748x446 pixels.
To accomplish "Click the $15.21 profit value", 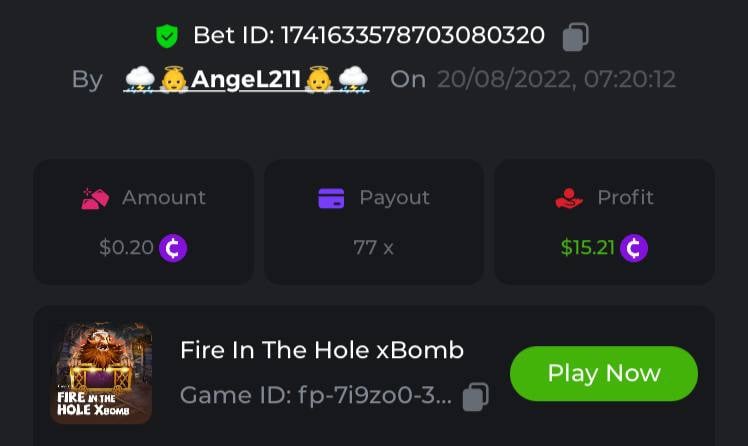I will point(588,248).
